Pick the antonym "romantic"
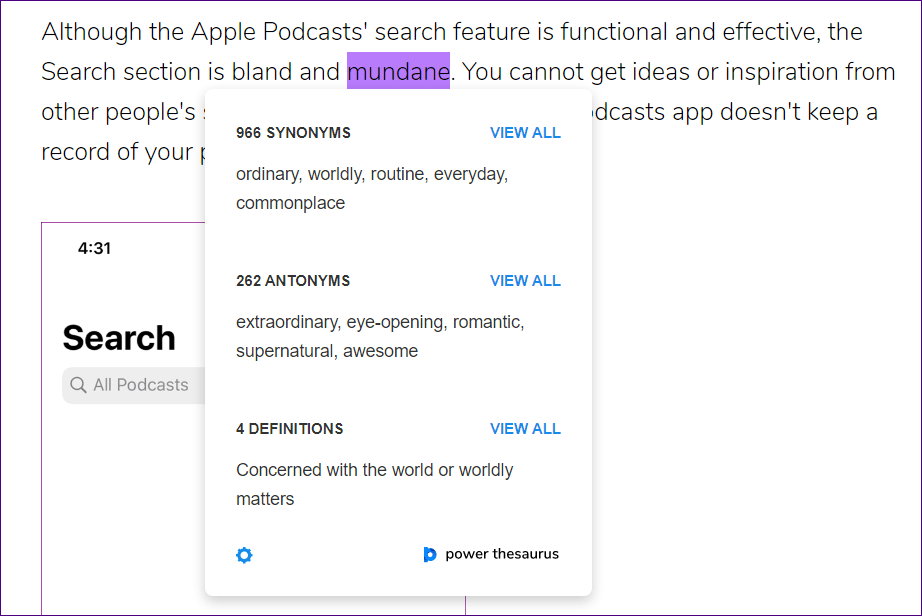This screenshot has width=922, height=616. coord(488,322)
